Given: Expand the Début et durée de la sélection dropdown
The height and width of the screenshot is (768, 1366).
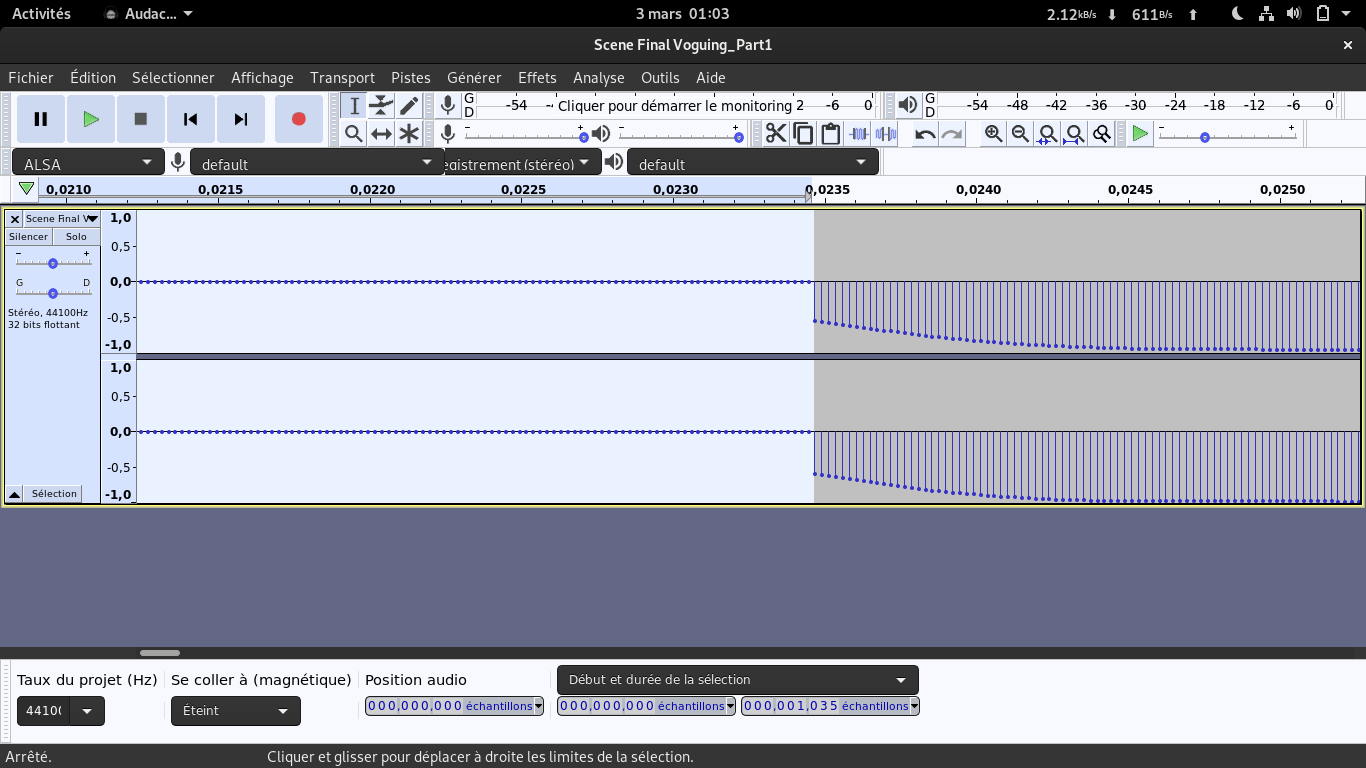Looking at the screenshot, I should tap(737, 680).
